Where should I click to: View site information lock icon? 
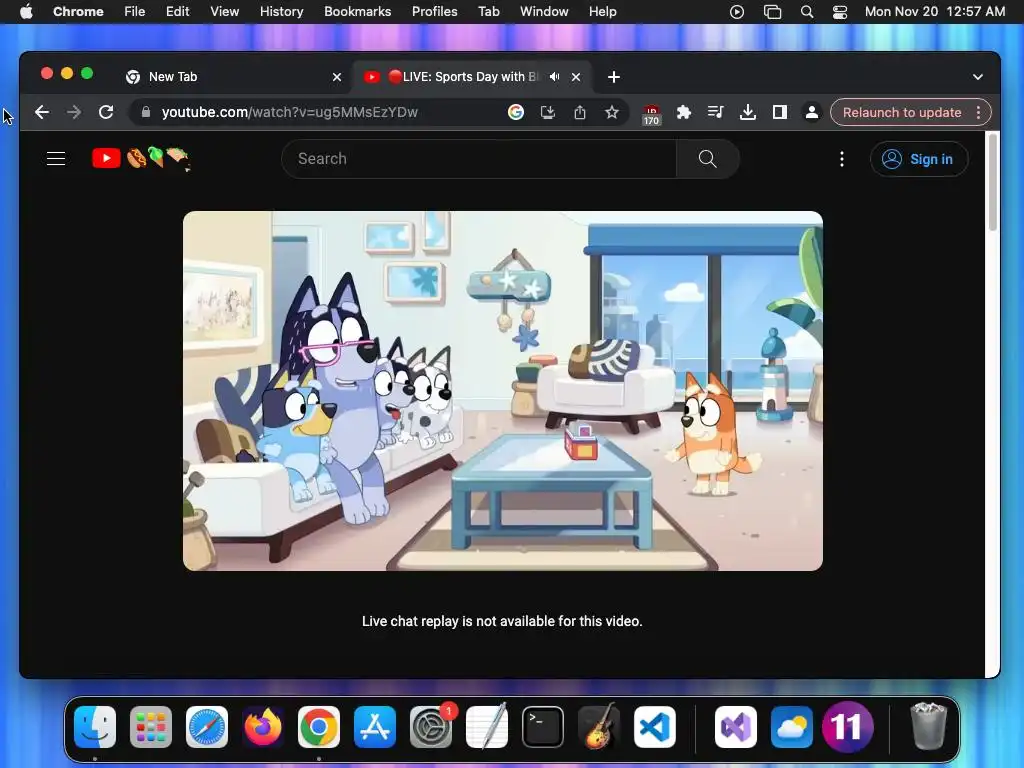[x=146, y=112]
